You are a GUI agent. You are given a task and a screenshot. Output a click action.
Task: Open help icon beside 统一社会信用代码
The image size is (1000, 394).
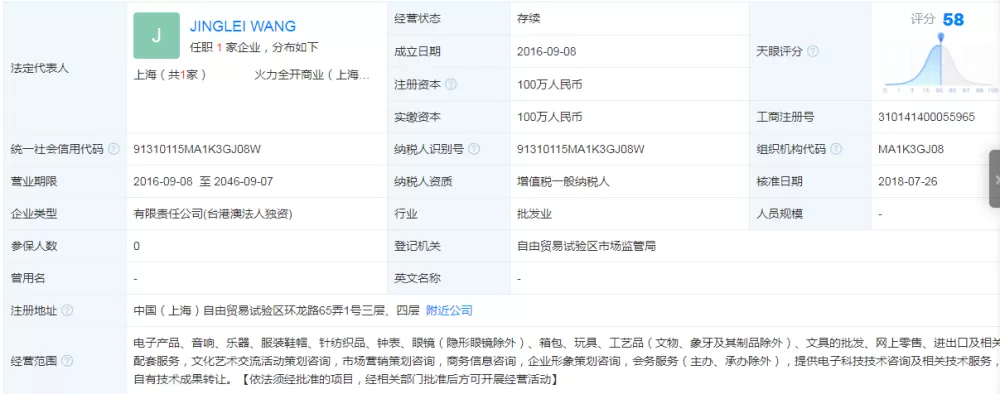click(114, 149)
